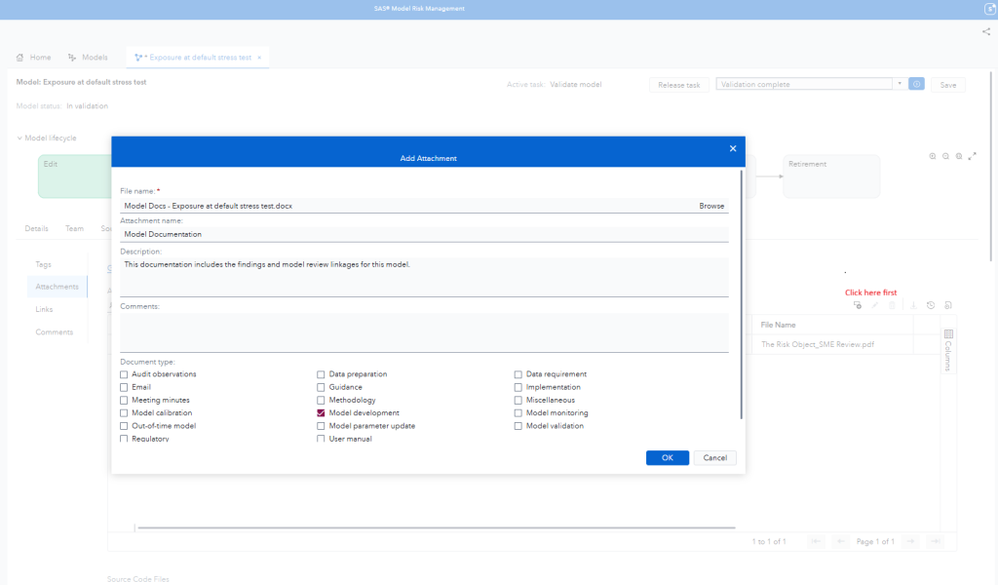
Task: Click the share icon at top right
Action: coord(986,31)
